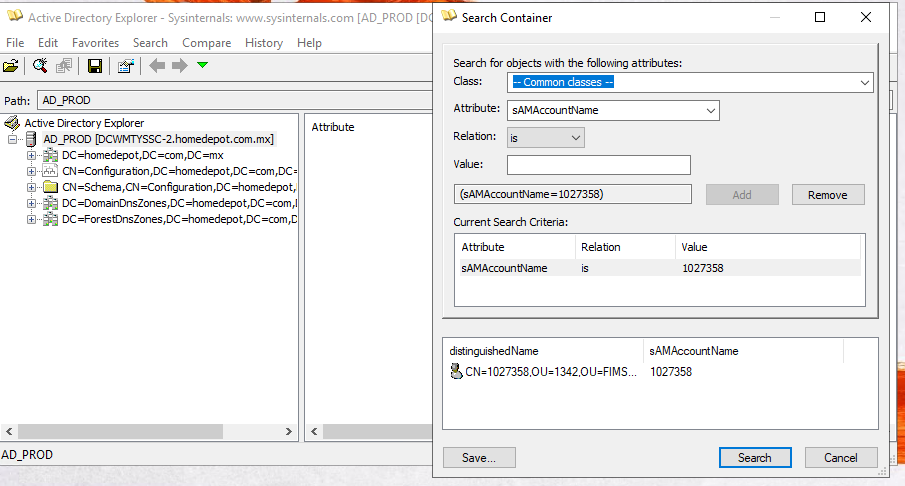Click the Save snapshot floppy disk icon
Screen dimensions: 905x486
click(x=95, y=66)
